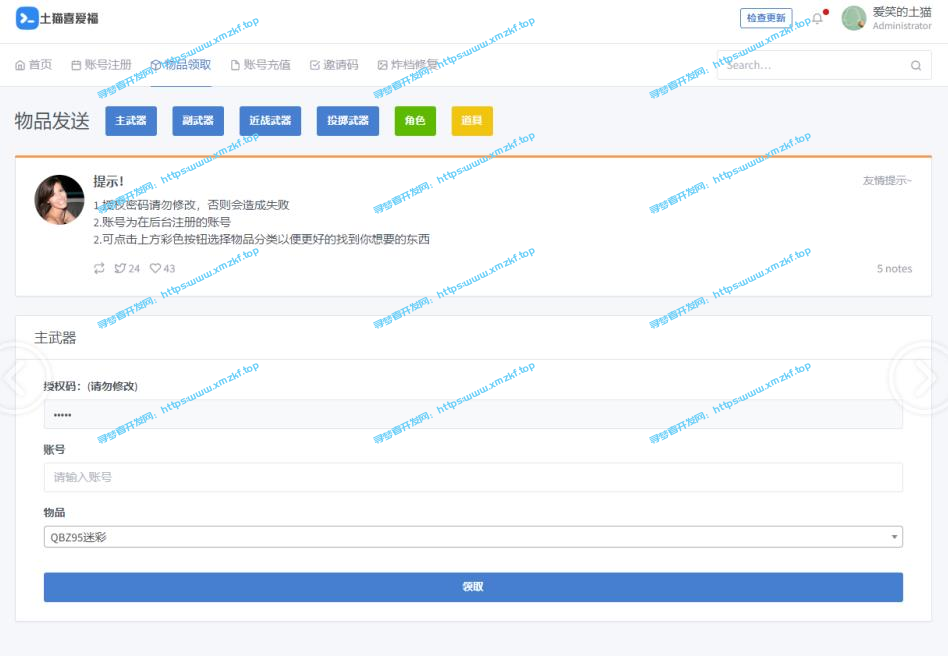Click the blue 领取 submit button
This screenshot has width=948, height=656.
tap(473, 587)
